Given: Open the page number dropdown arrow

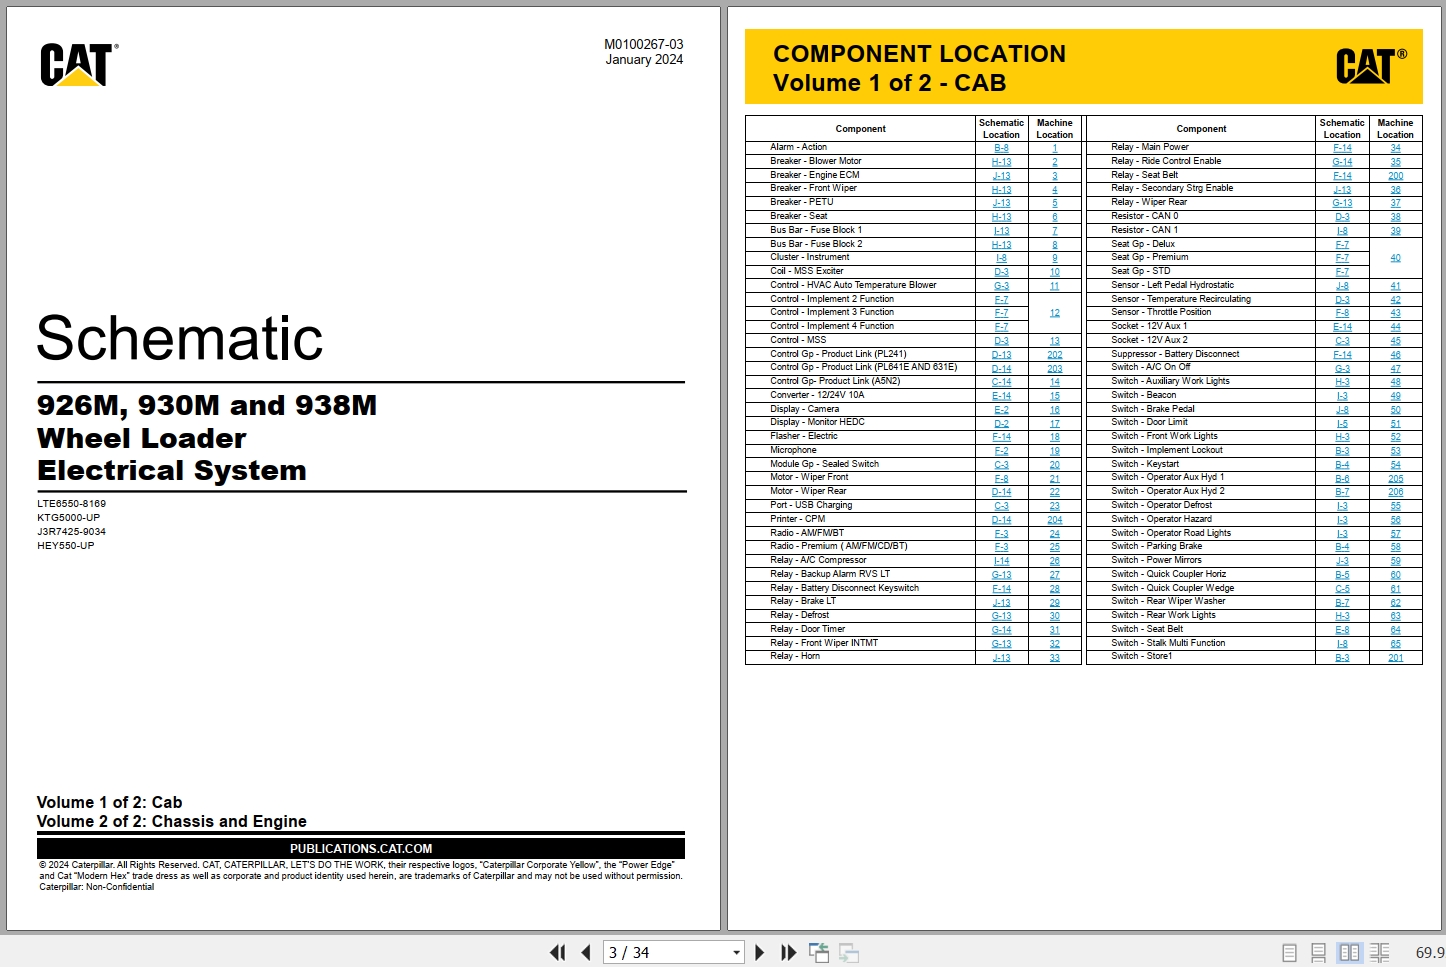Looking at the screenshot, I should tap(736, 953).
